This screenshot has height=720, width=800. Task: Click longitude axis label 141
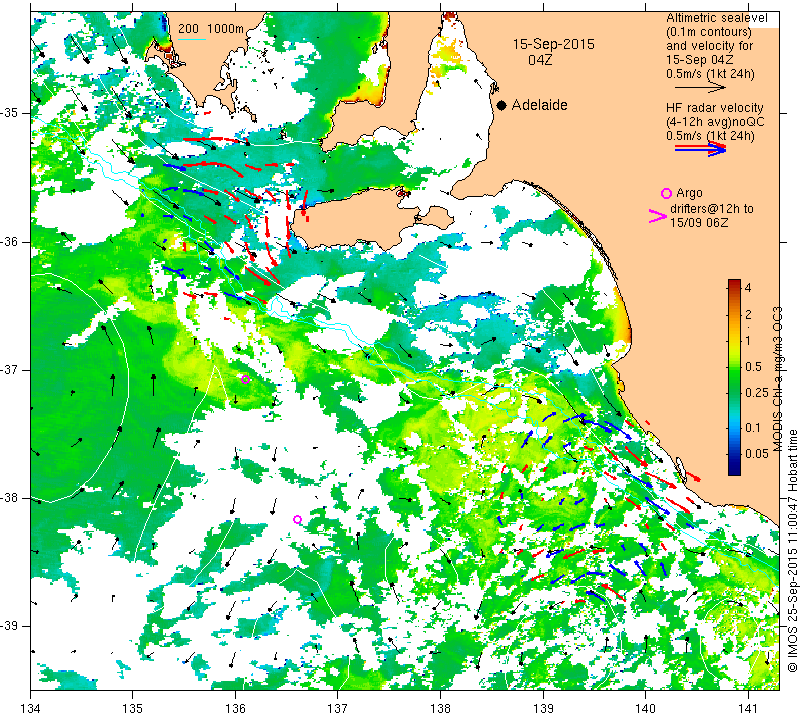coord(748,709)
